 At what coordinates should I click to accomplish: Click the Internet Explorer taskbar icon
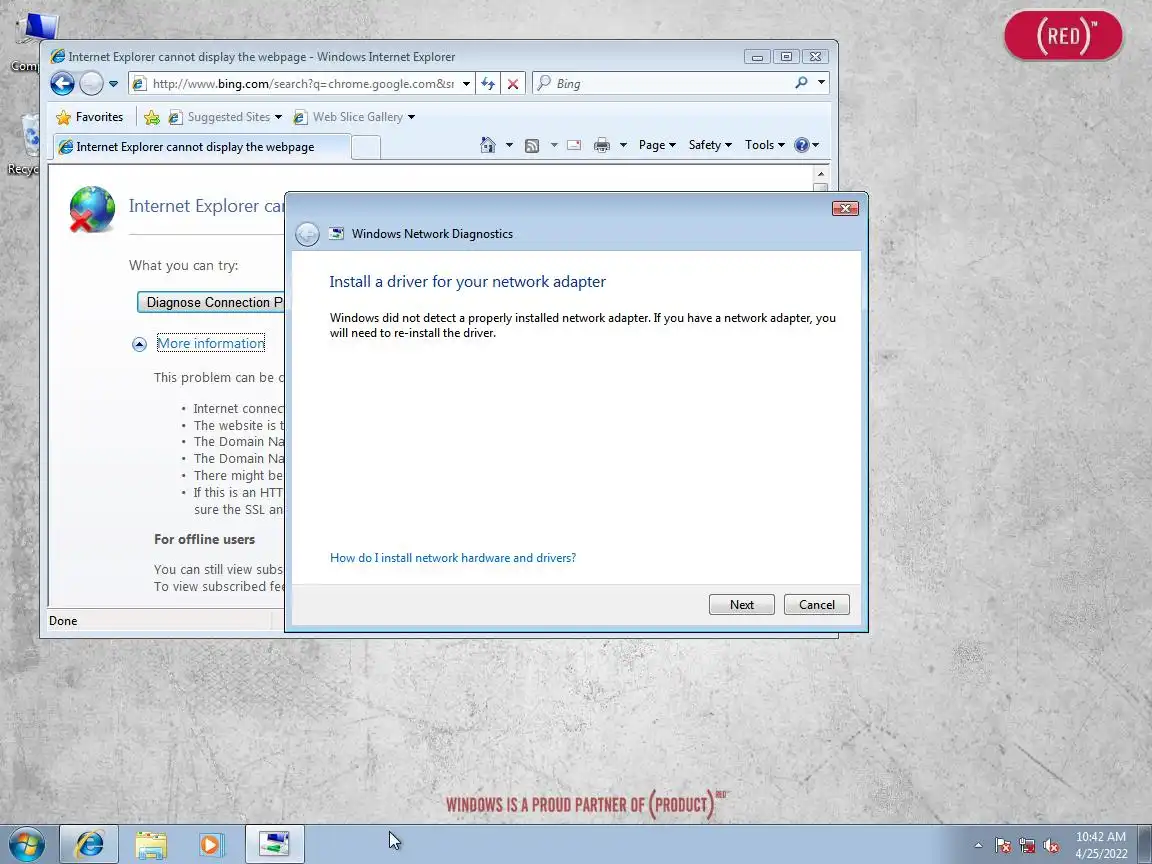click(89, 844)
